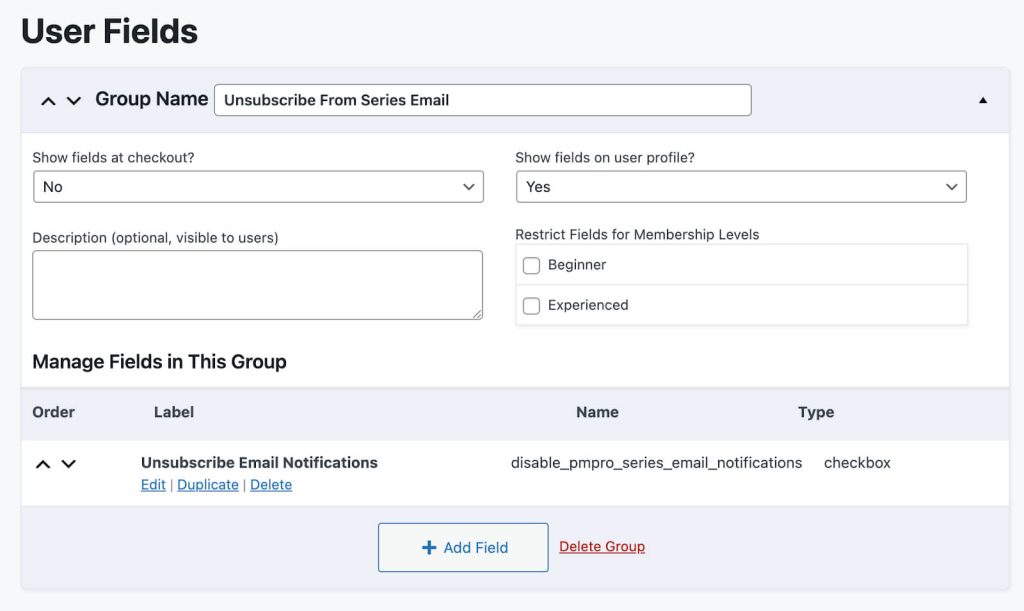
Task: Edit the Unsubscribe Email Notifications field
Action: pos(153,484)
